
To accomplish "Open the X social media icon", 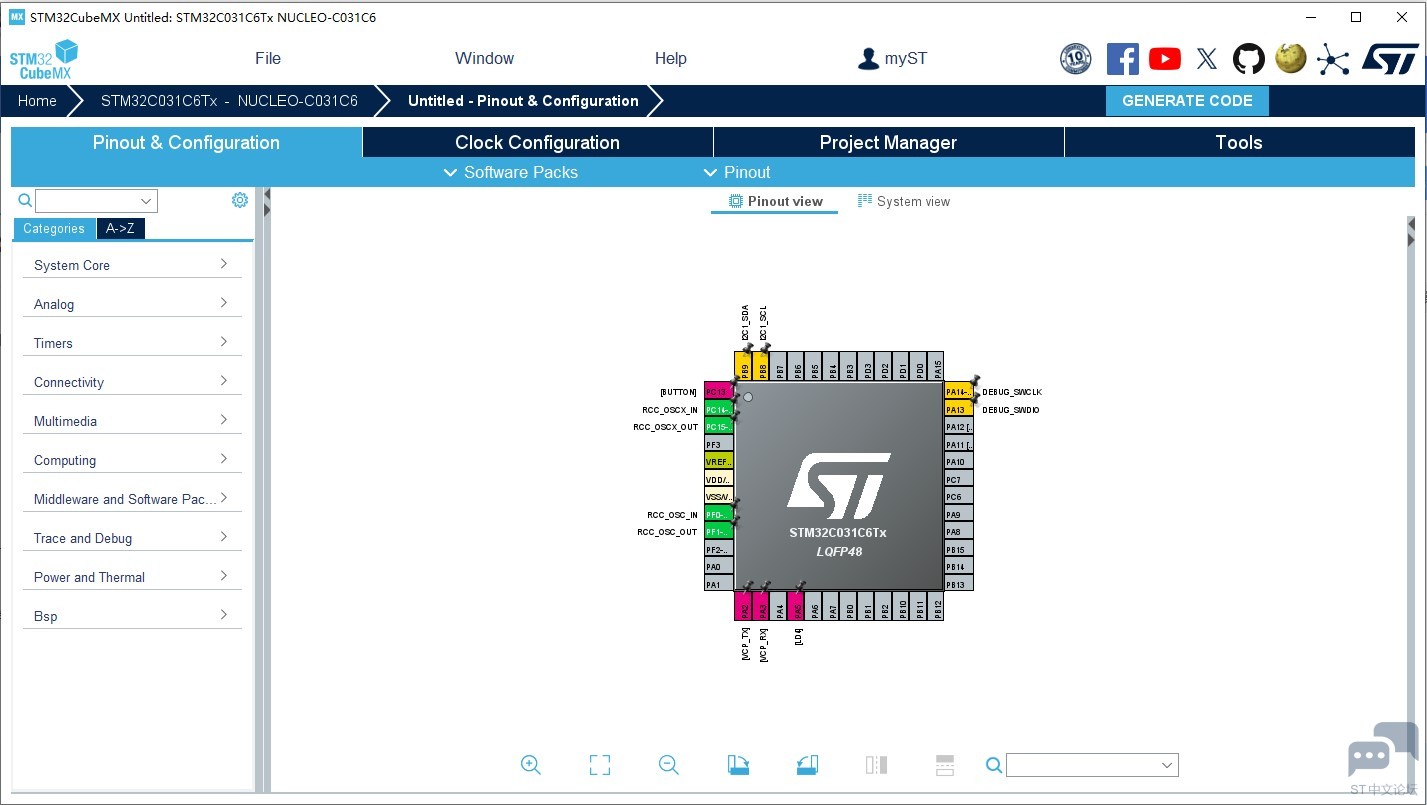I will click(1207, 59).
